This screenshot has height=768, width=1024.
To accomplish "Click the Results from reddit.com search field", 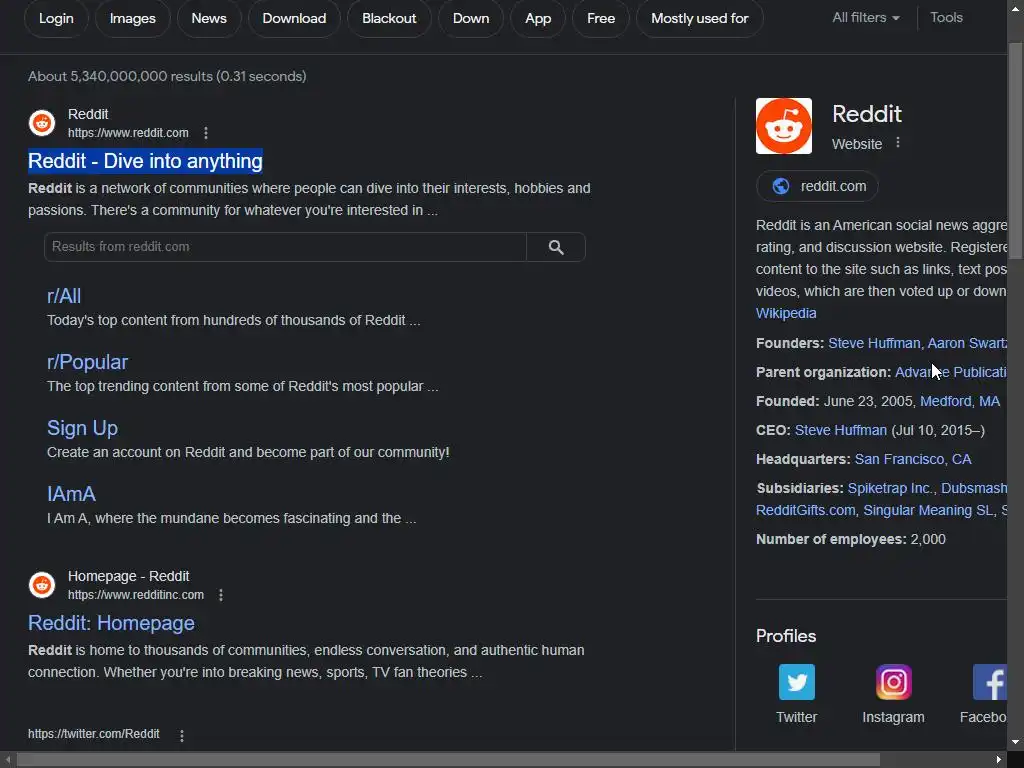I will pos(285,247).
